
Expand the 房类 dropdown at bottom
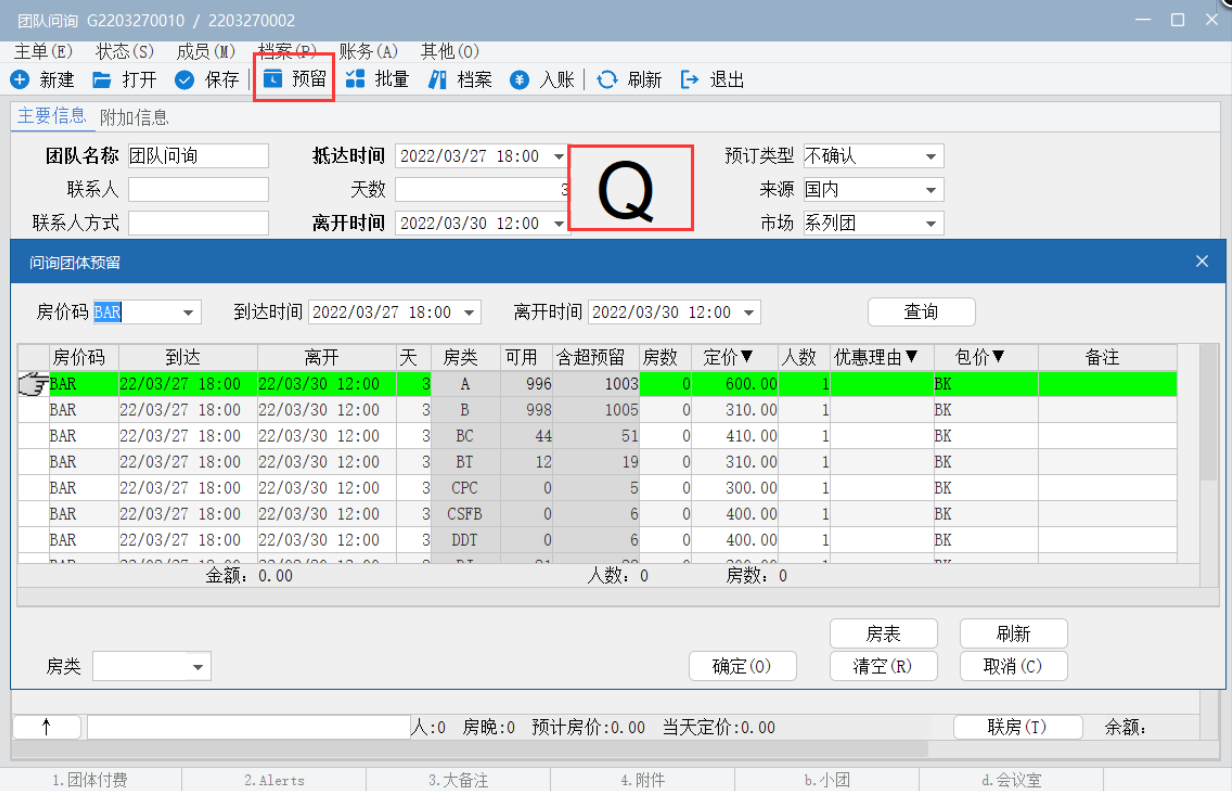point(198,667)
